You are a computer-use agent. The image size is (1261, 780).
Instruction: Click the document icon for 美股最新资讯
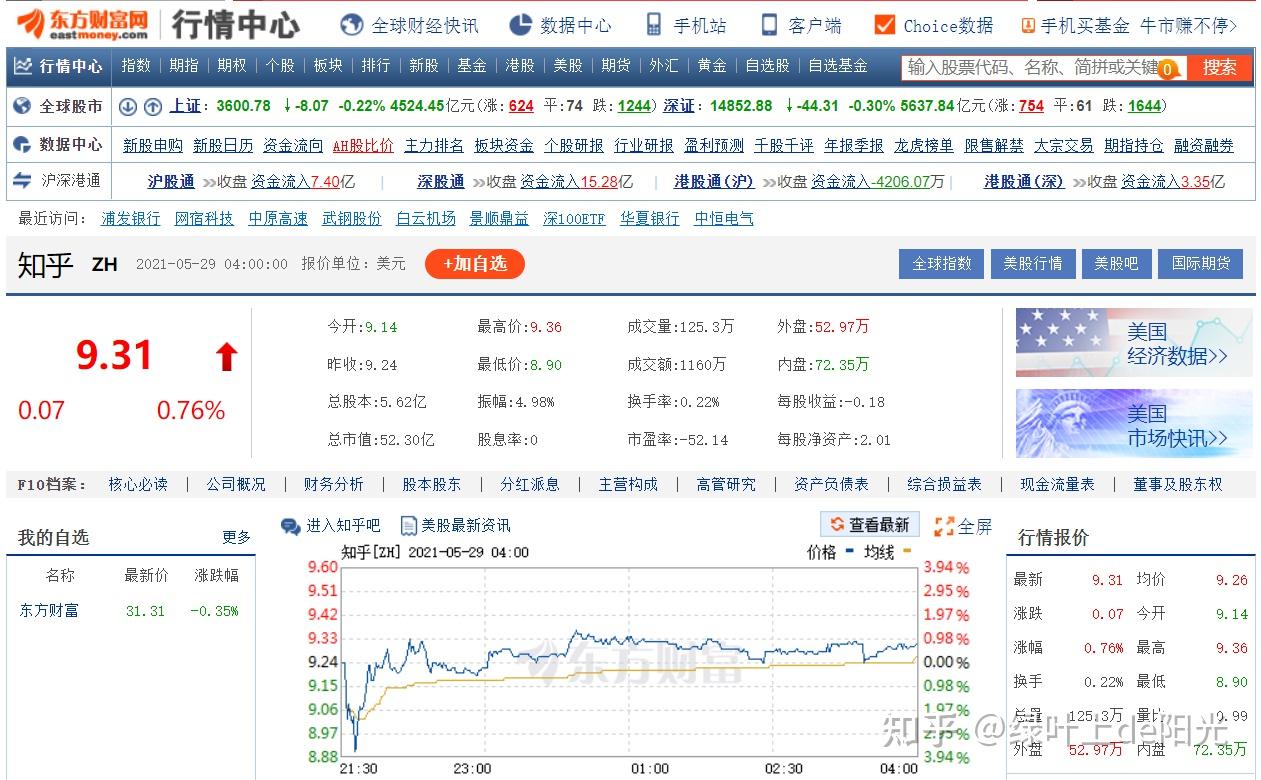408,525
